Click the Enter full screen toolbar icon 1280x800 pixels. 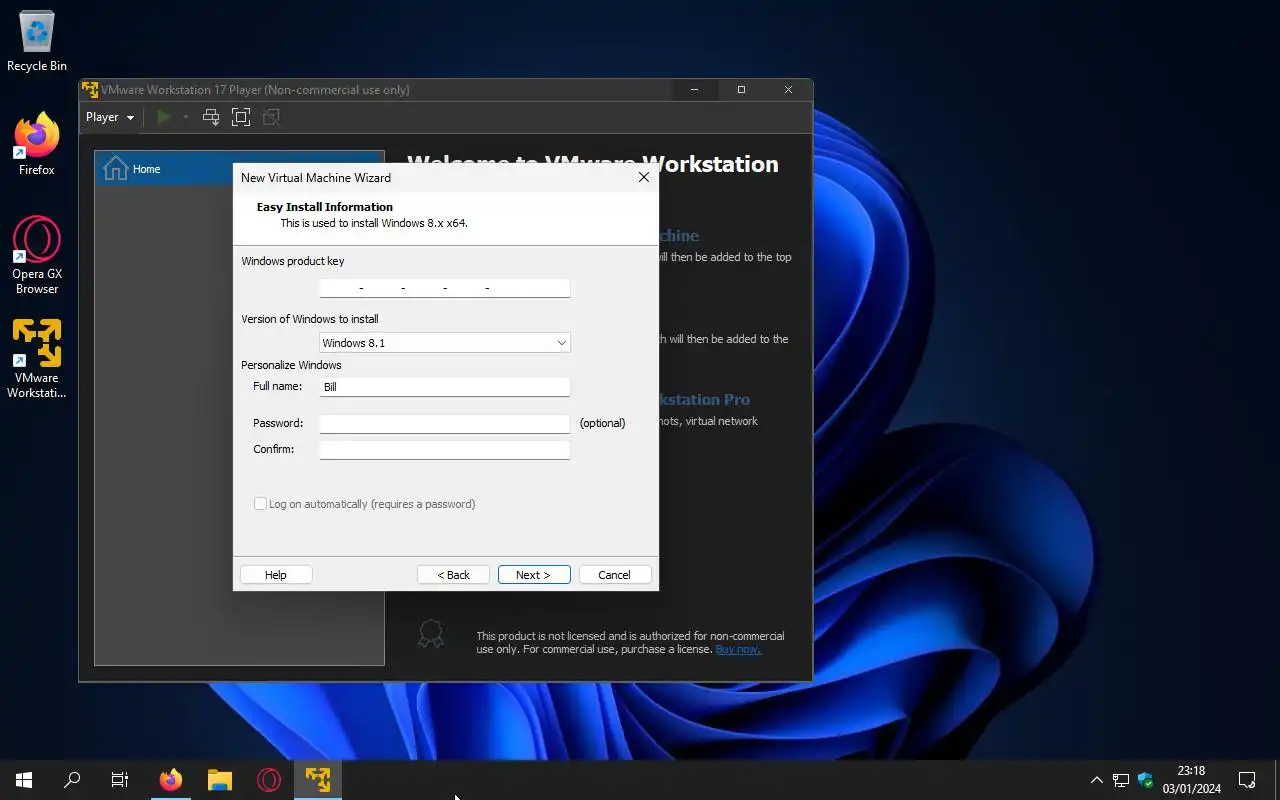pos(241,117)
